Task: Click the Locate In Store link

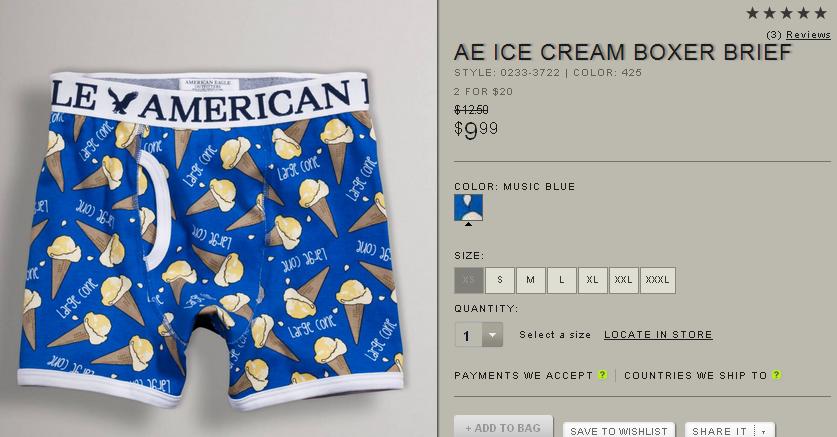Action: pyautogui.click(x=658, y=335)
